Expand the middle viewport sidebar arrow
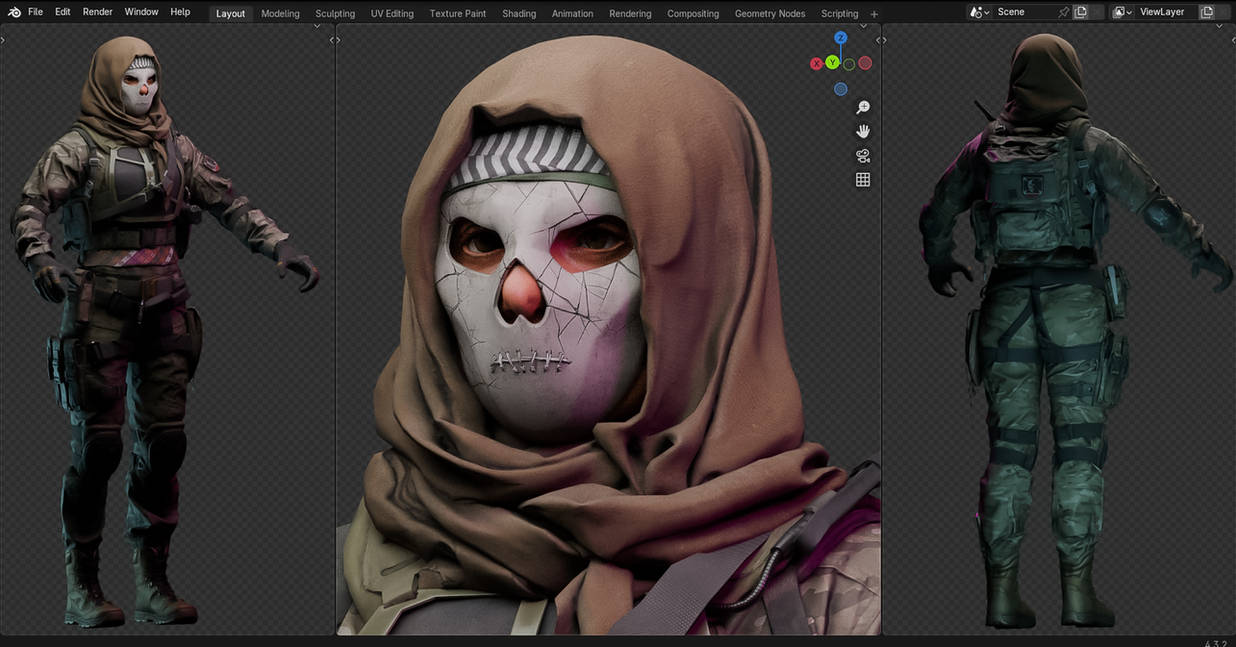 (x=878, y=40)
